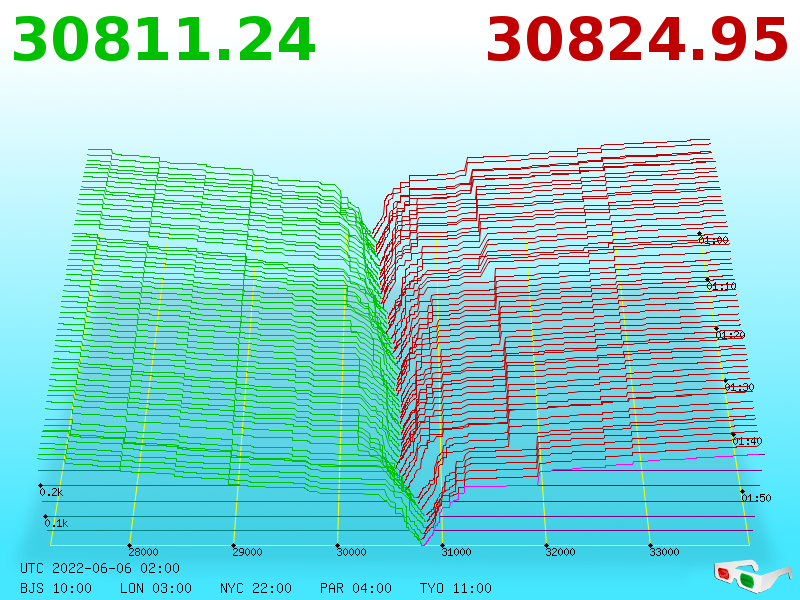Viewport: 800px width, 600px height.
Task: Click the 0.2k depth axis label
Action: pyautogui.click(x=52, y=492)
